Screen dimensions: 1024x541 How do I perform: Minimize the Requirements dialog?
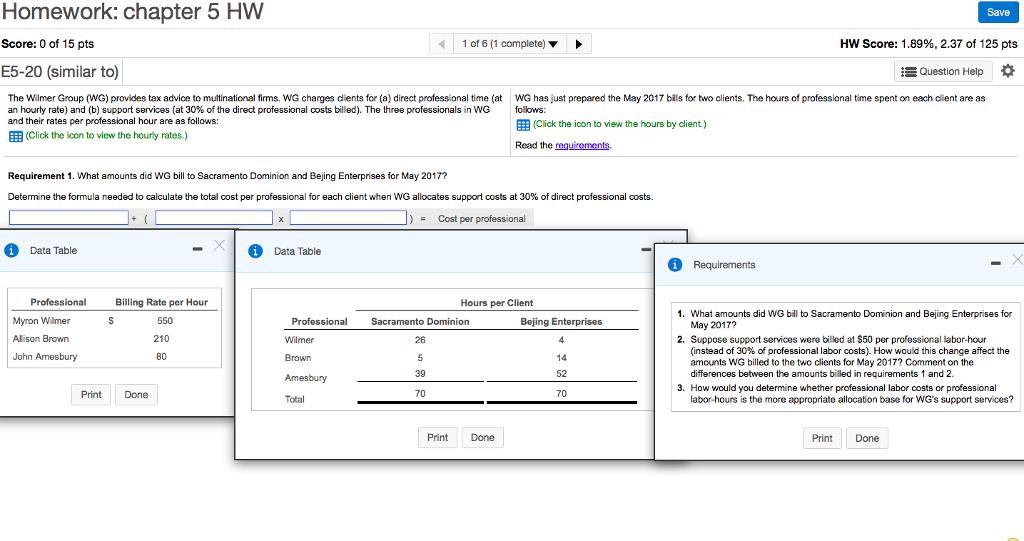(996, 263)
